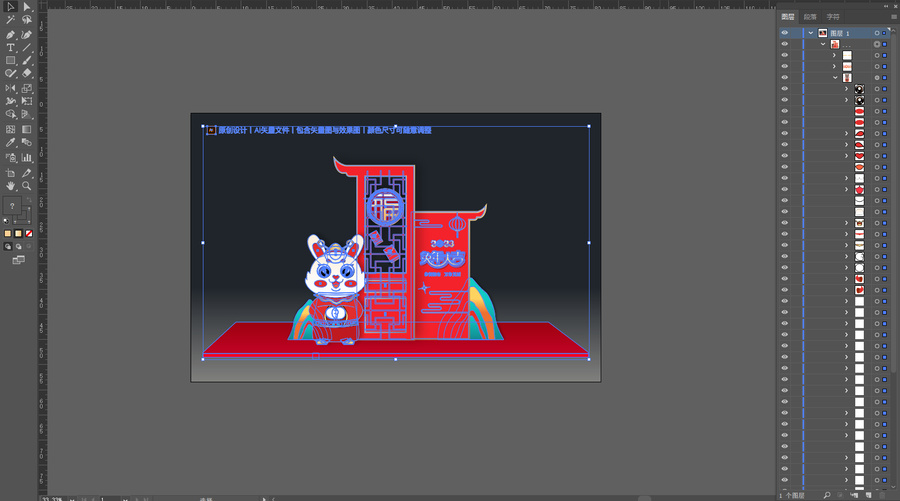Switch to the 字符 tab
The image size is (900, 501).
click(833, 17)
